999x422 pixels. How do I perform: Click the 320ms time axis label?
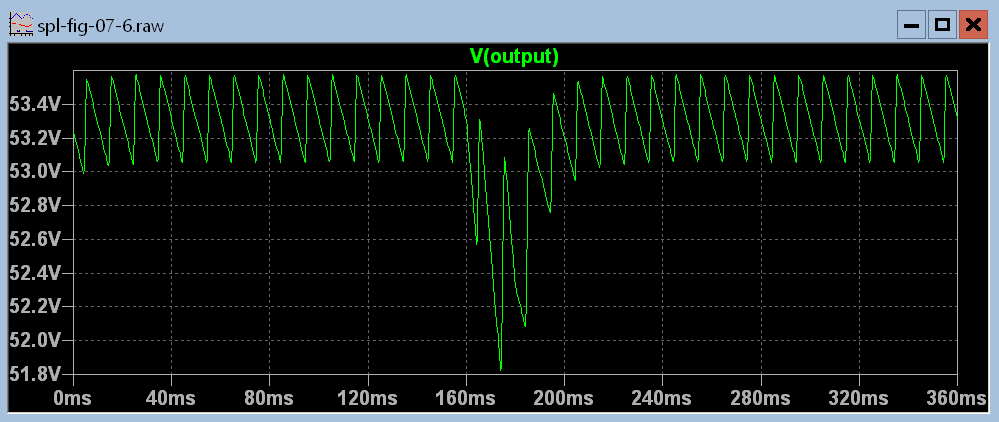859,398
